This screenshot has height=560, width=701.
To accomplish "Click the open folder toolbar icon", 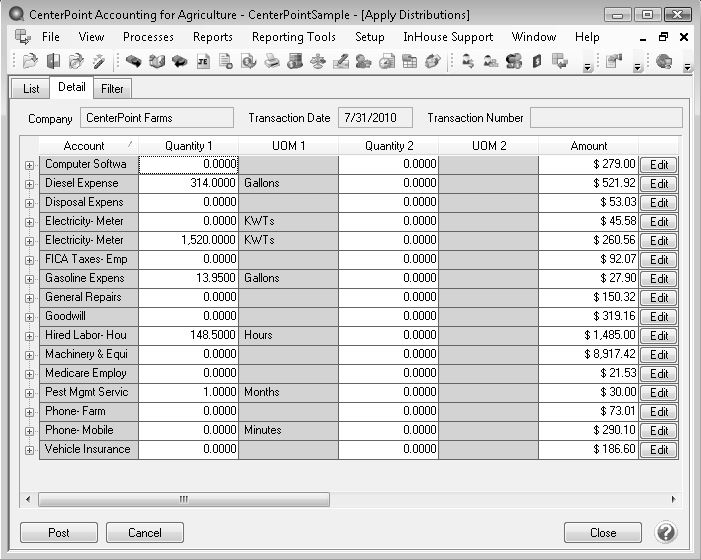I will click(30, 61).
